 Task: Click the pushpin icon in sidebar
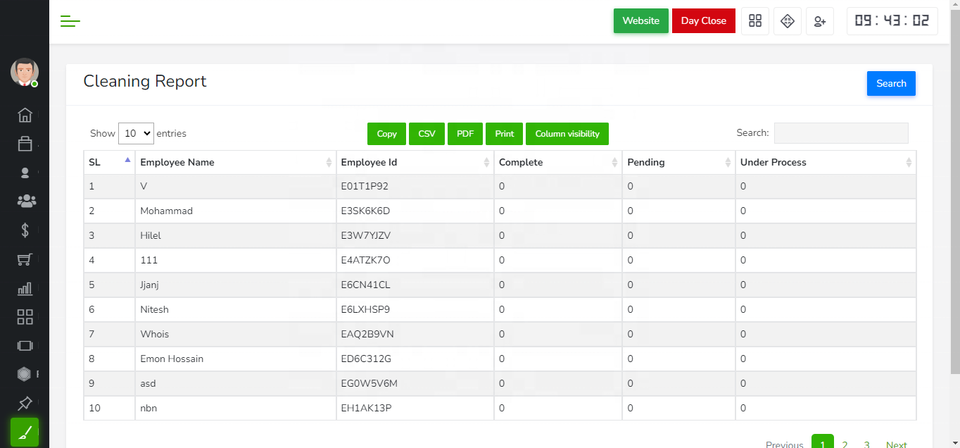(25, 404)
